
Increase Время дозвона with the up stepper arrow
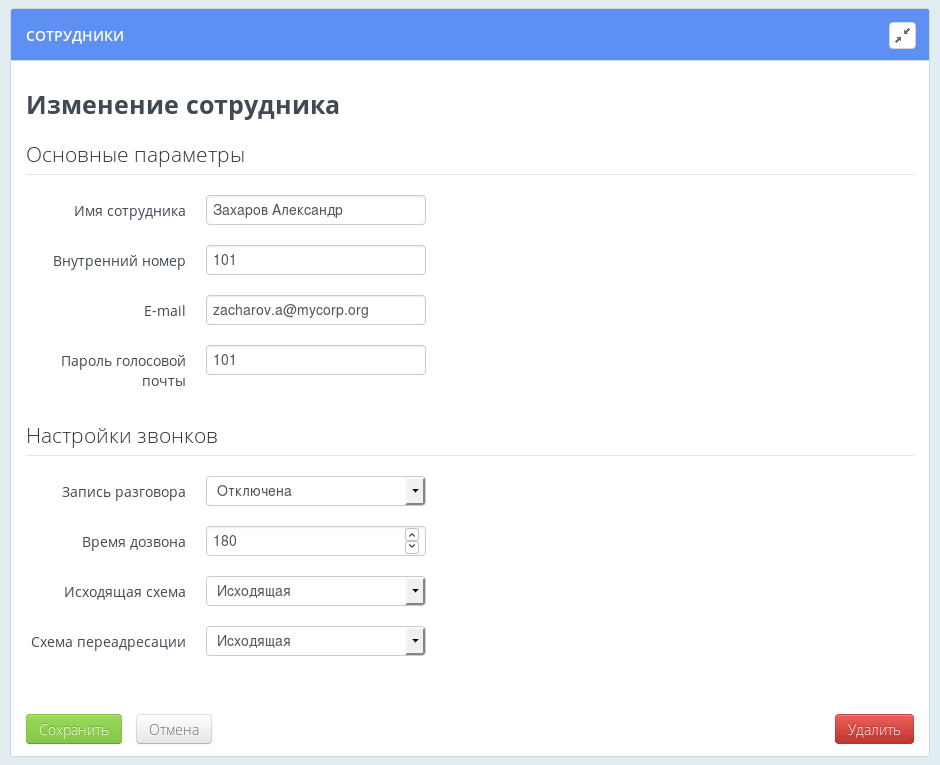pos(412,535)
